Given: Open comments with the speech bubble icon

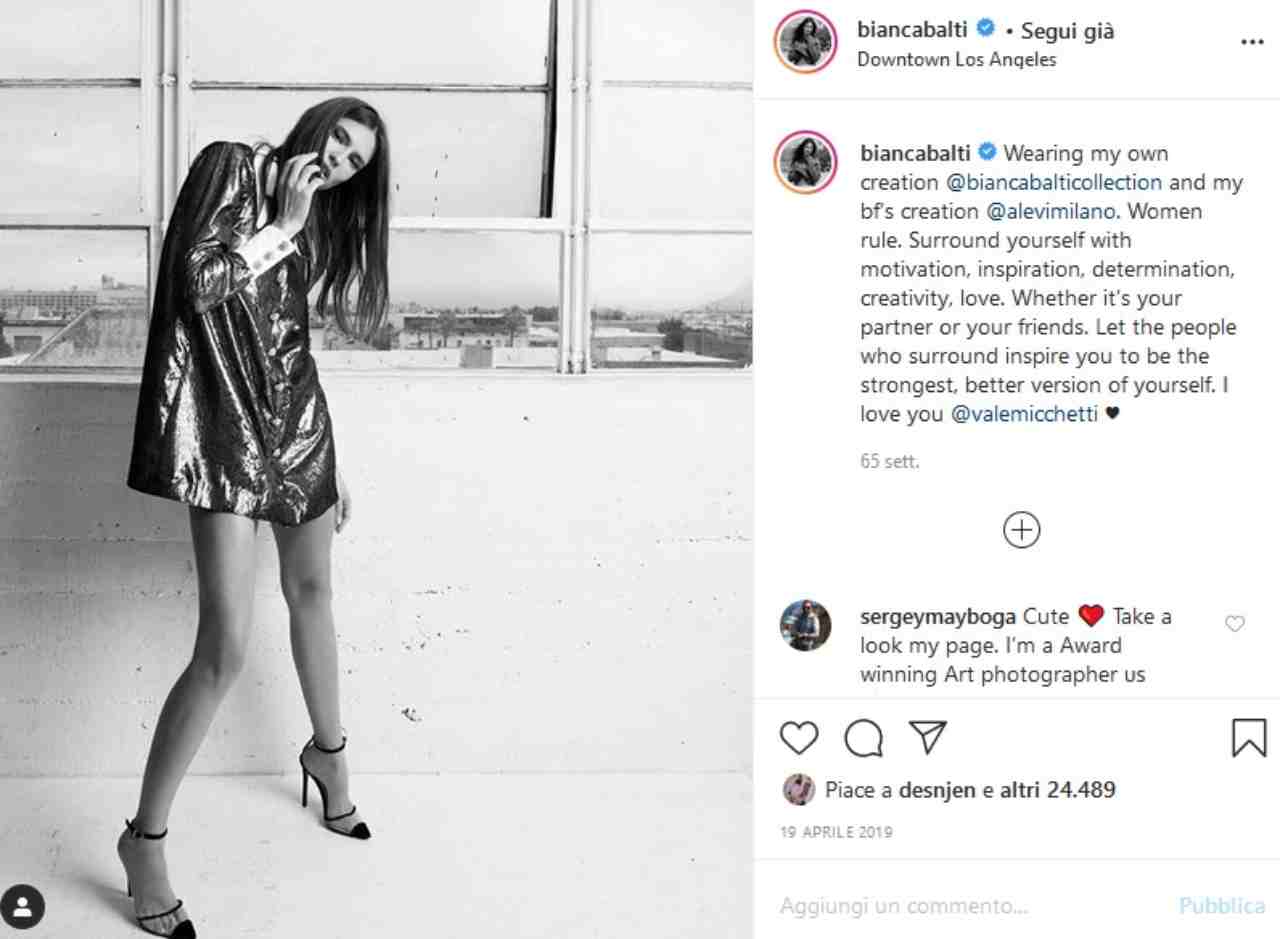Looking at the screenshot, I should point(863,738).
